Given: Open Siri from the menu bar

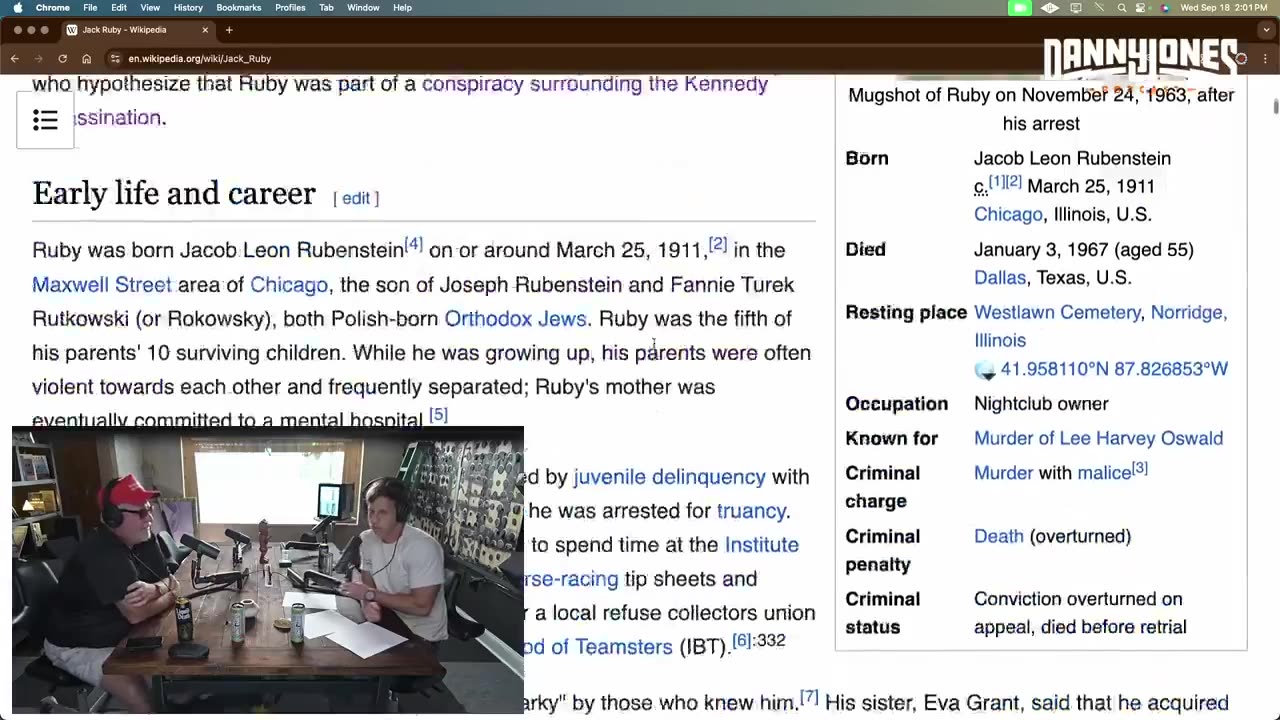Looking at the screenshot, I should (x=1165, y=7).
